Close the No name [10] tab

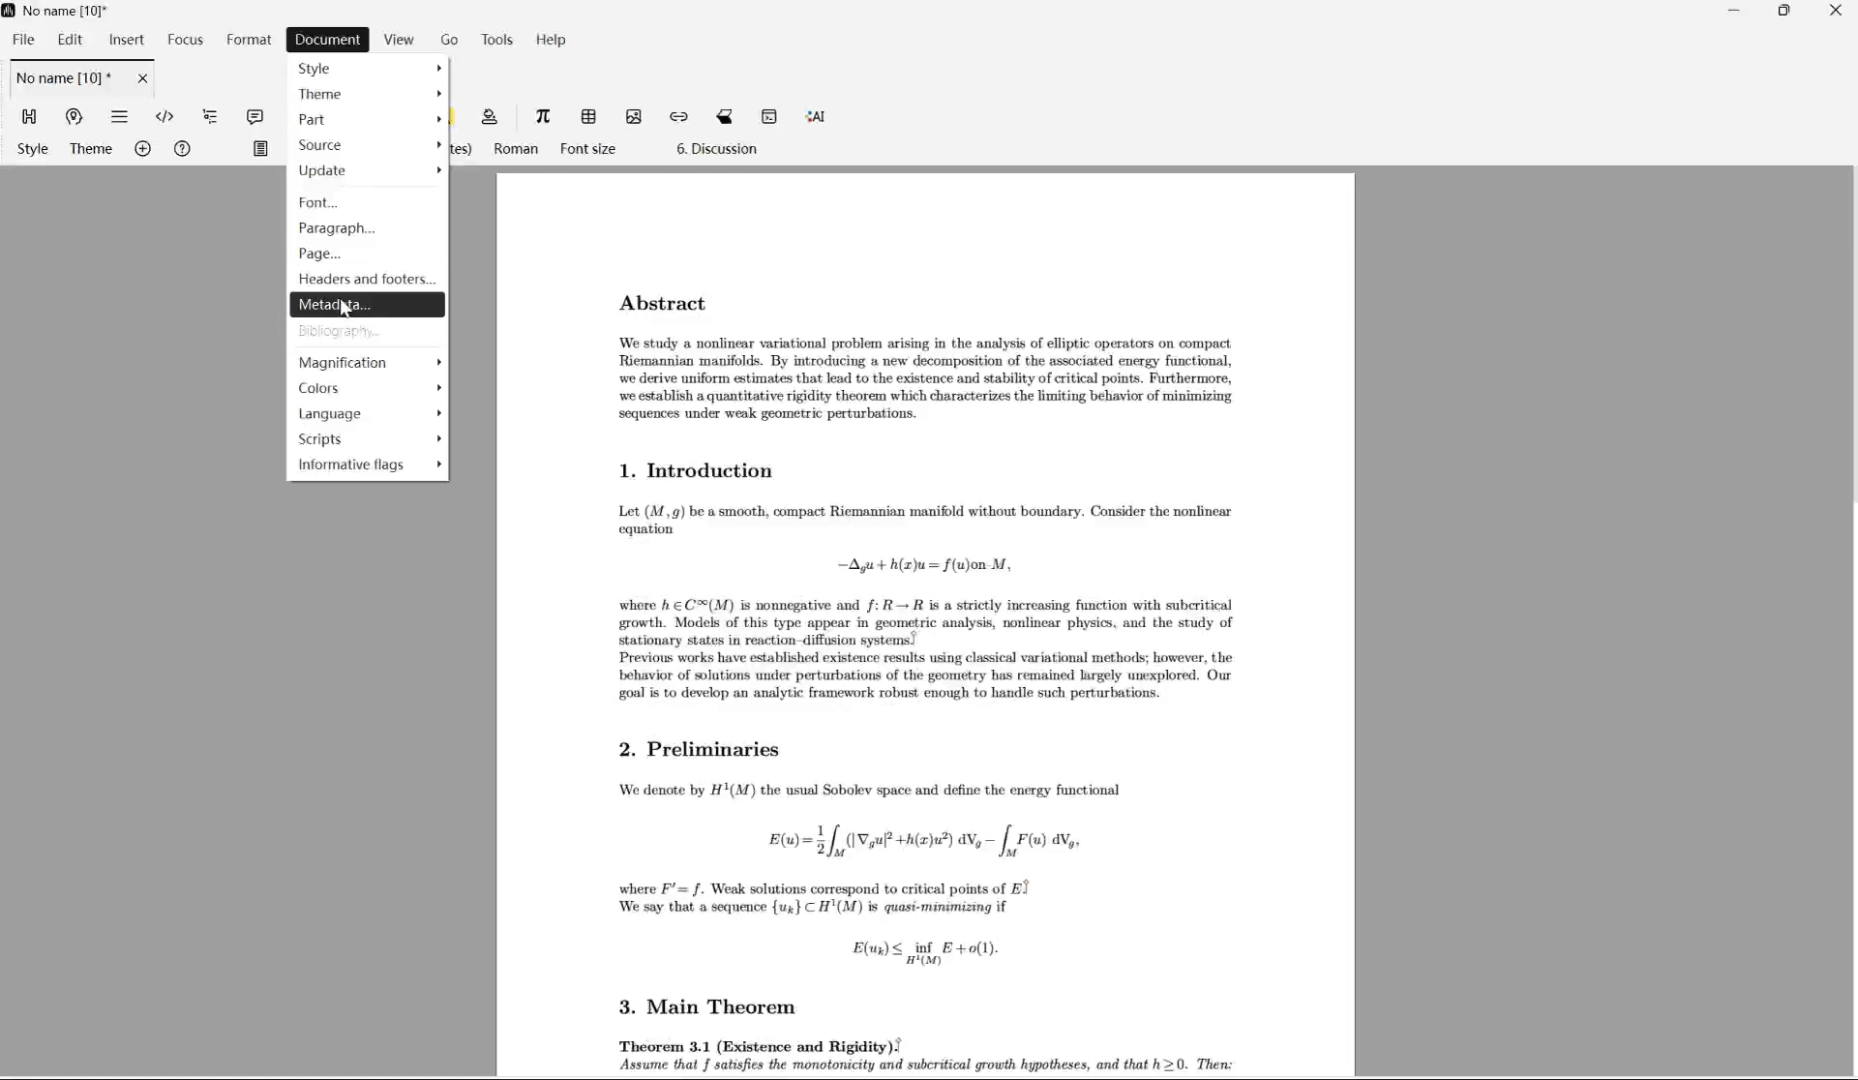(x=143, y=78)
